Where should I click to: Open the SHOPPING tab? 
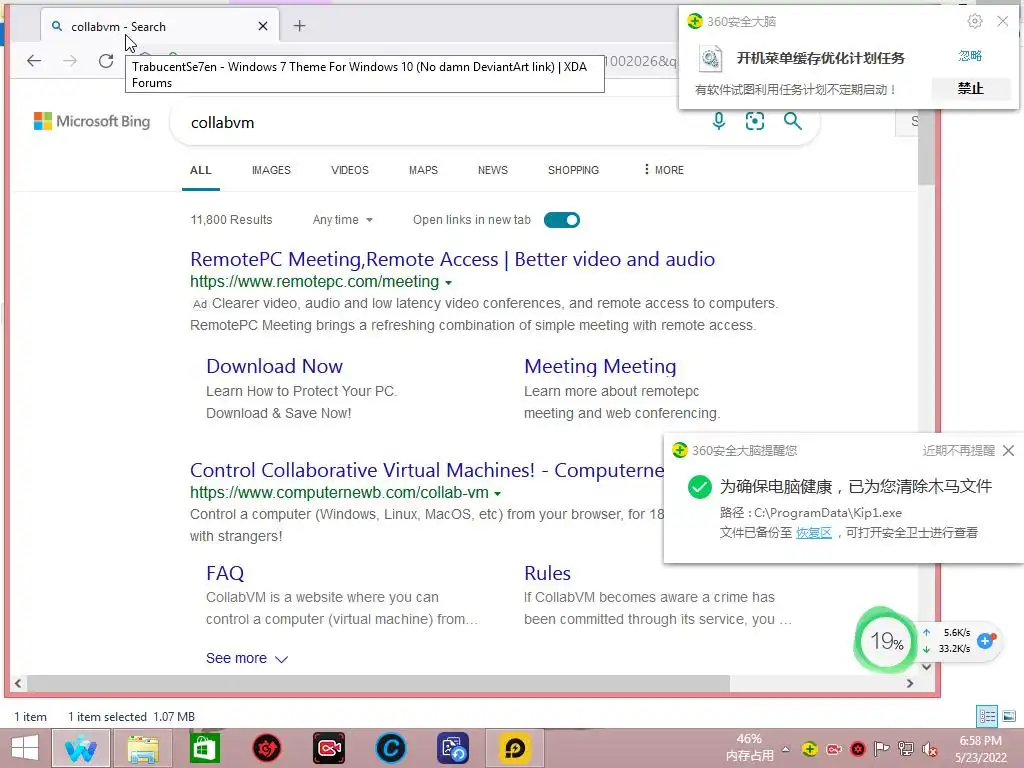[573, 170]
